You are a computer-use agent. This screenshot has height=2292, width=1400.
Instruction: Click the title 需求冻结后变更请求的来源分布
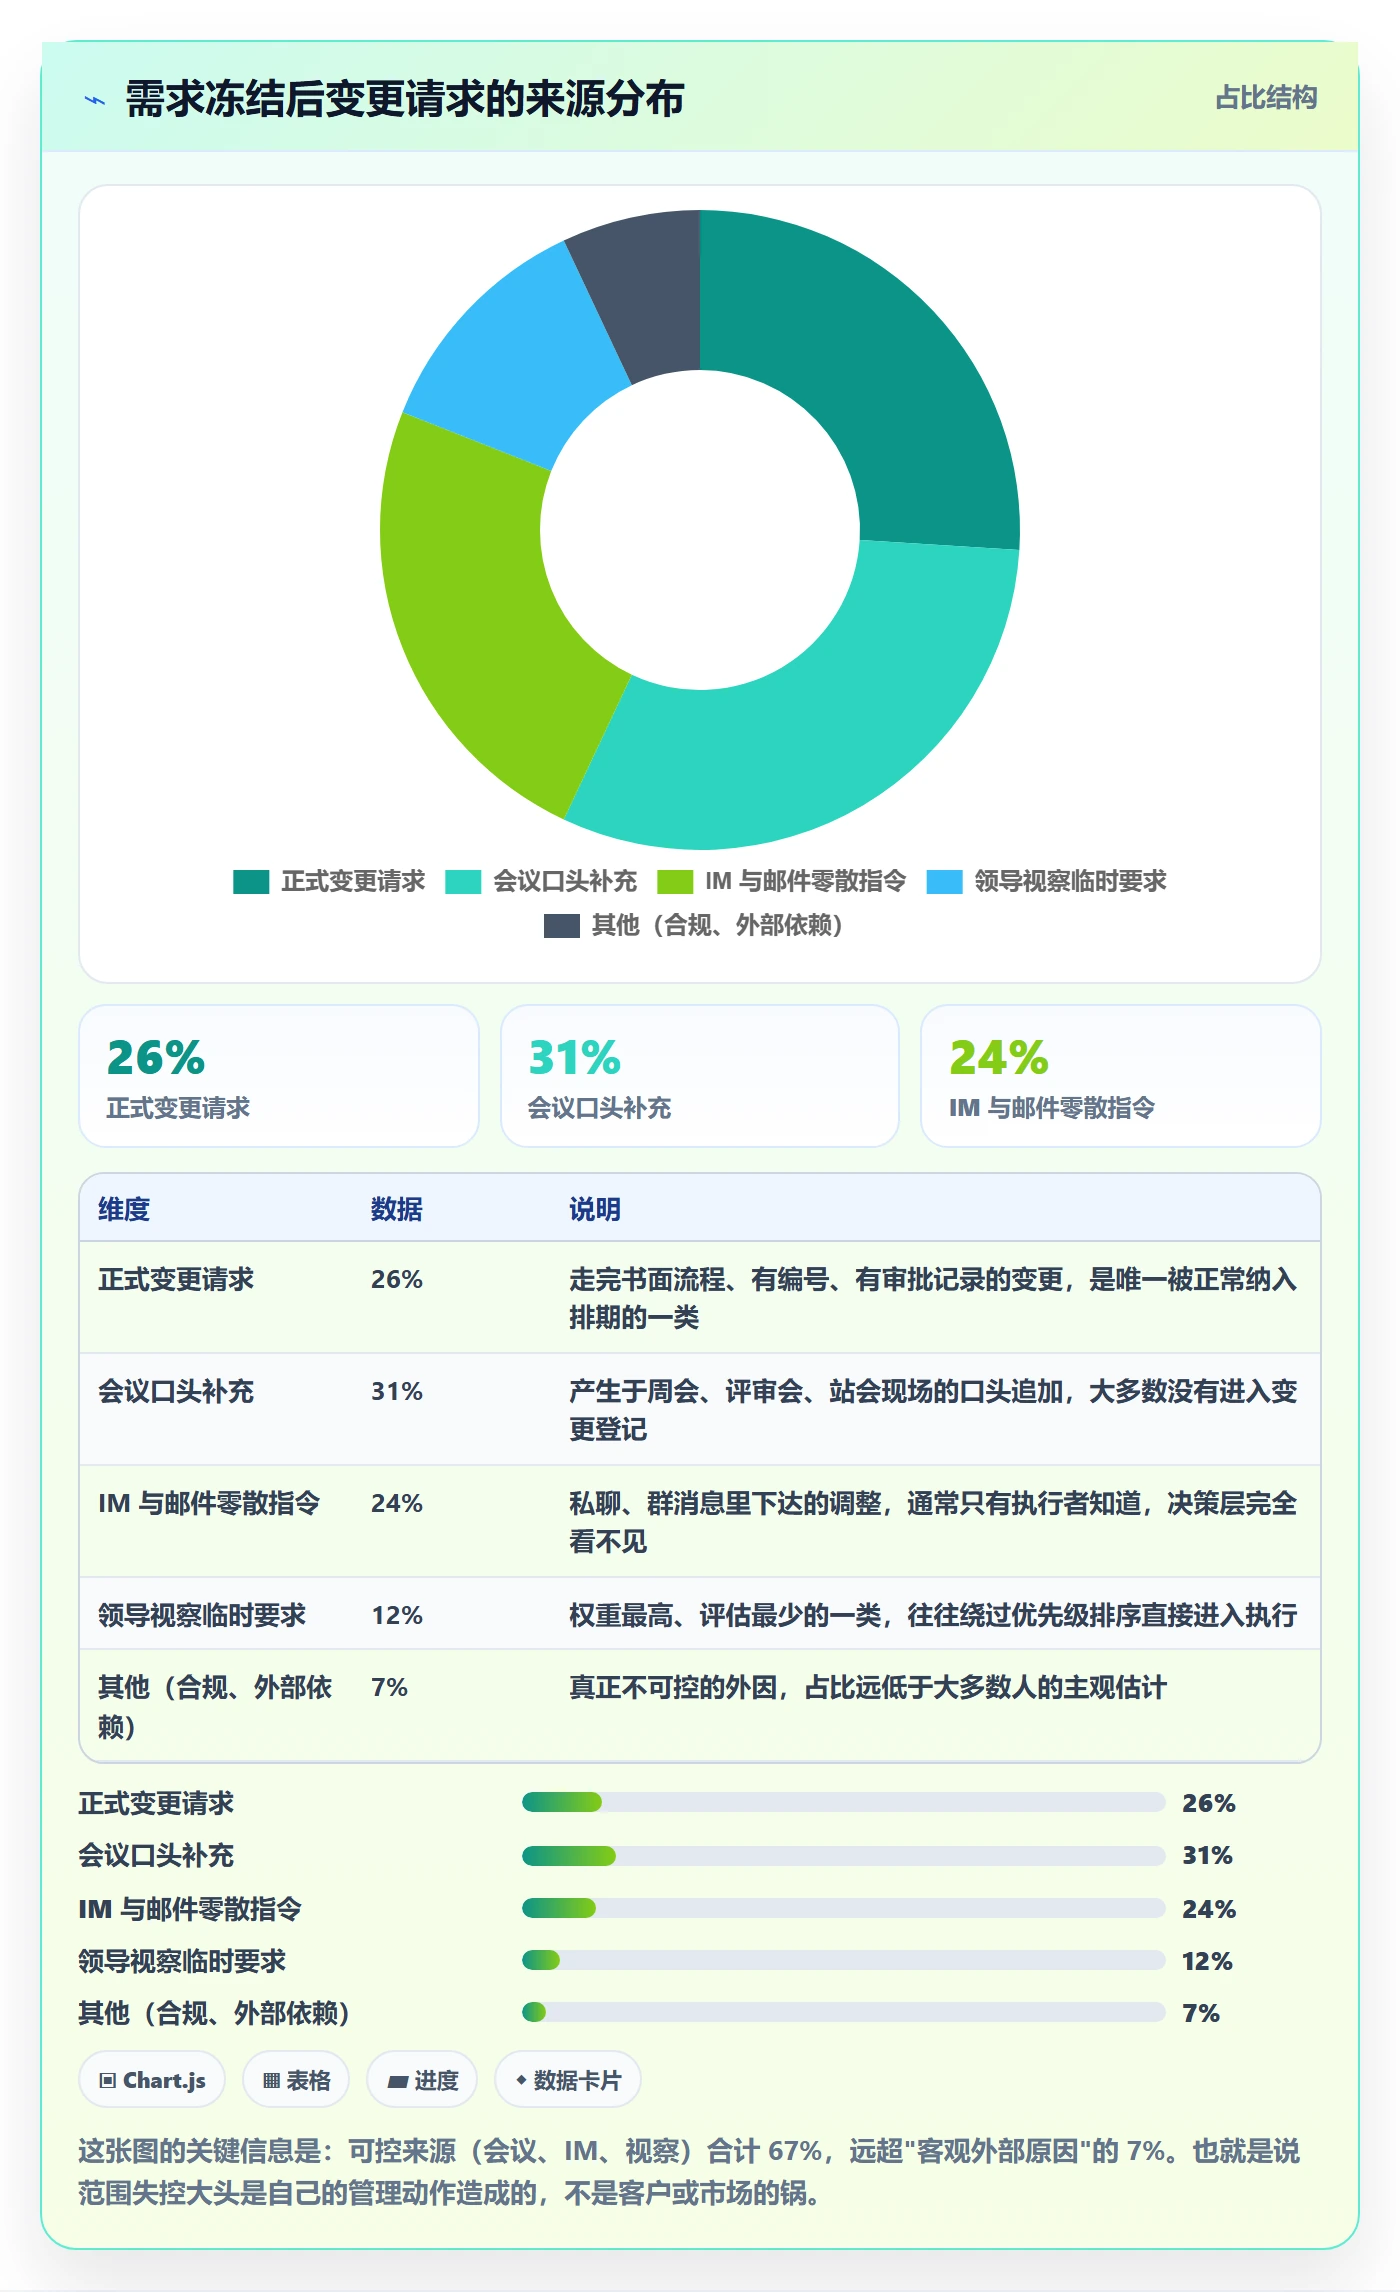point(405,99)
